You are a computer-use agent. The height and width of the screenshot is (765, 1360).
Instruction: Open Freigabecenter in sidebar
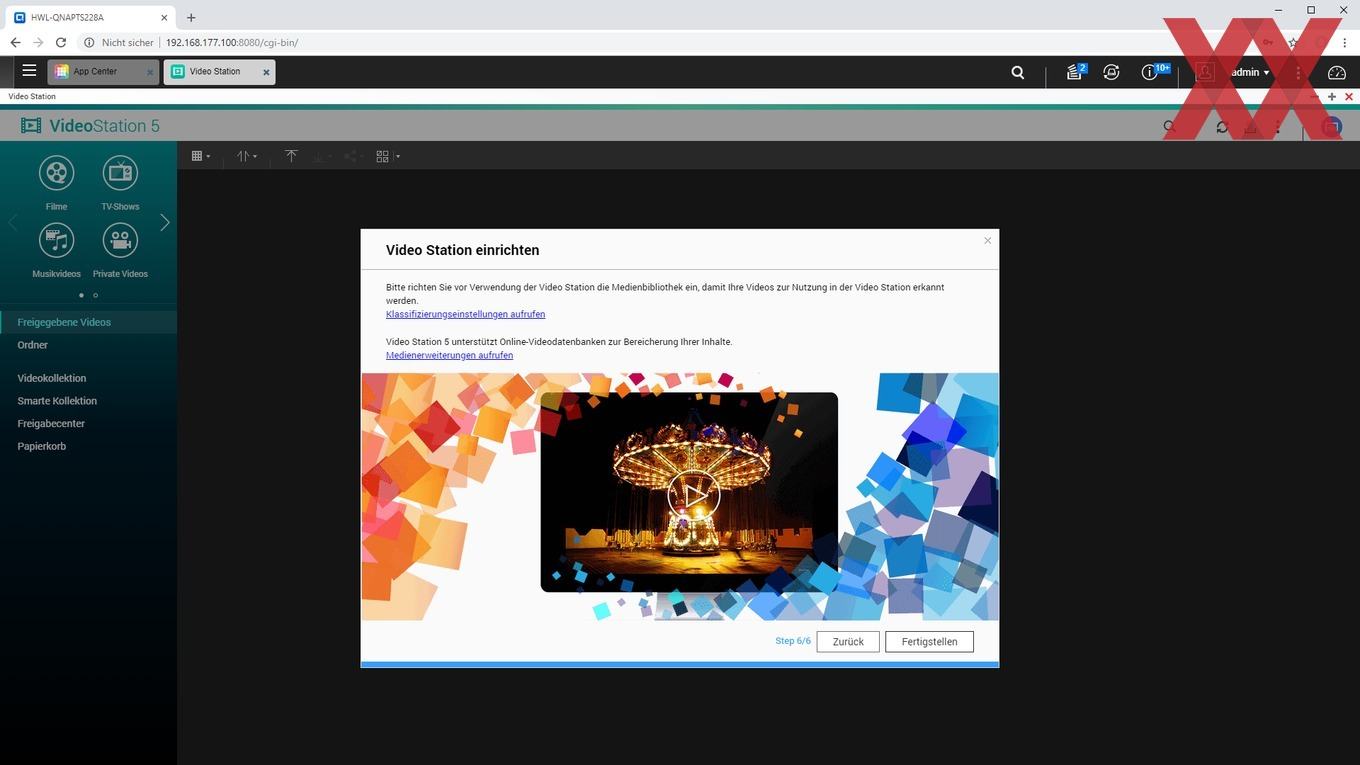click(88, 424)
